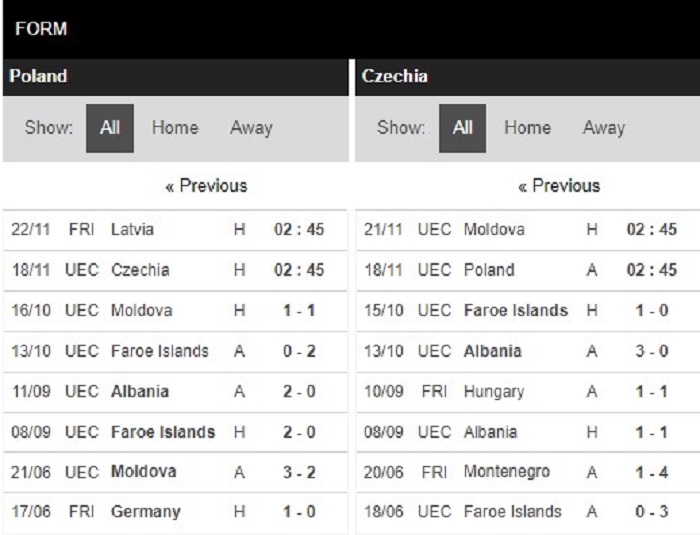
Task: Click Germany in Poland's 17/06 friendly
Action: click(x=146, y=512)
